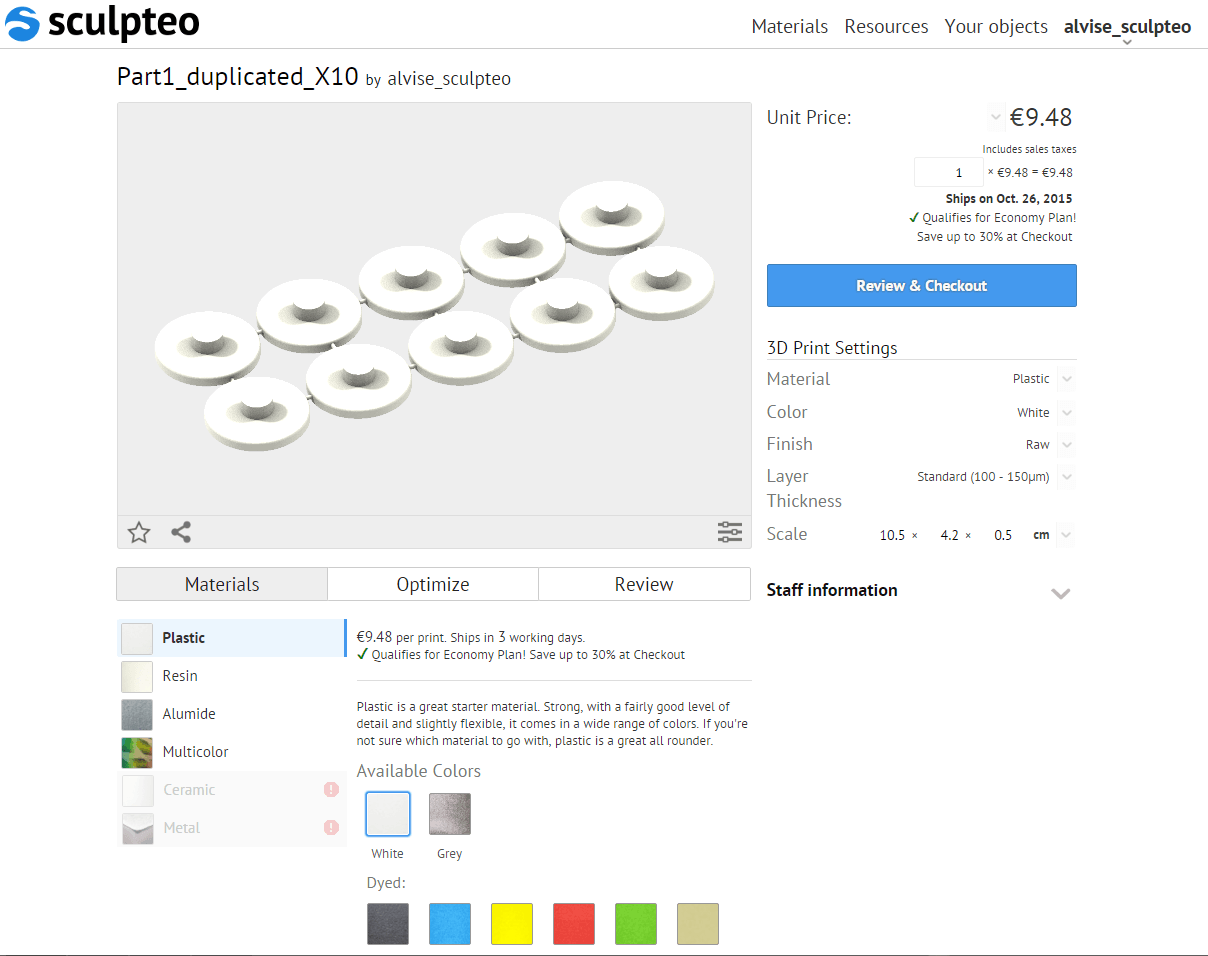Choose the dyed beige color swatch
Screen dimensions: 1208x956
point(698,924)
